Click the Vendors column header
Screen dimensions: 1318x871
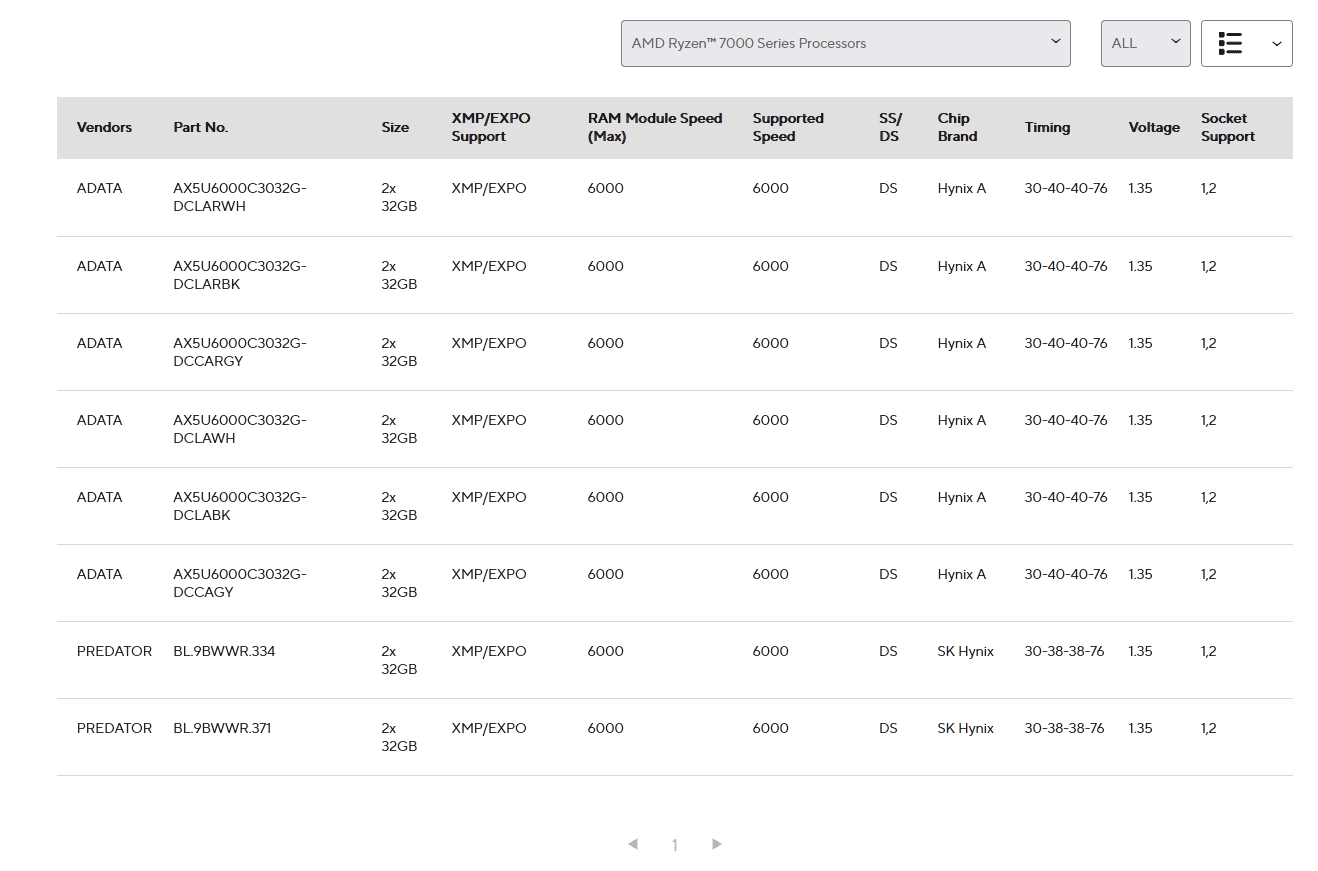pos(104,128)
